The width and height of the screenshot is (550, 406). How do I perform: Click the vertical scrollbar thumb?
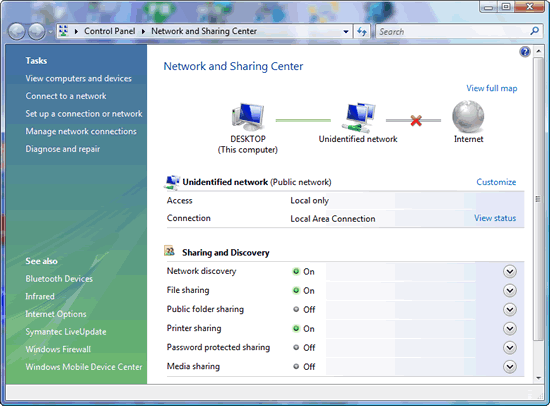[538, 199]
